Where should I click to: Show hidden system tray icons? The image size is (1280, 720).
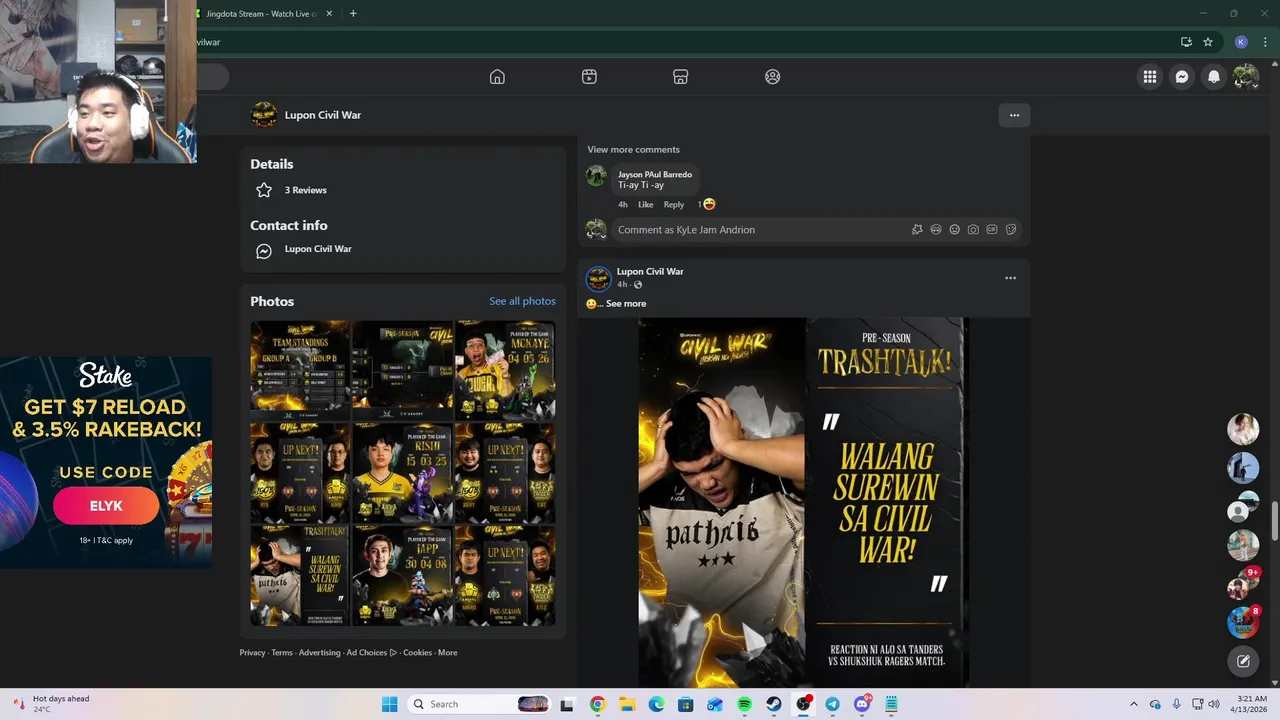pyautogui.click(x=1133, y=704)
